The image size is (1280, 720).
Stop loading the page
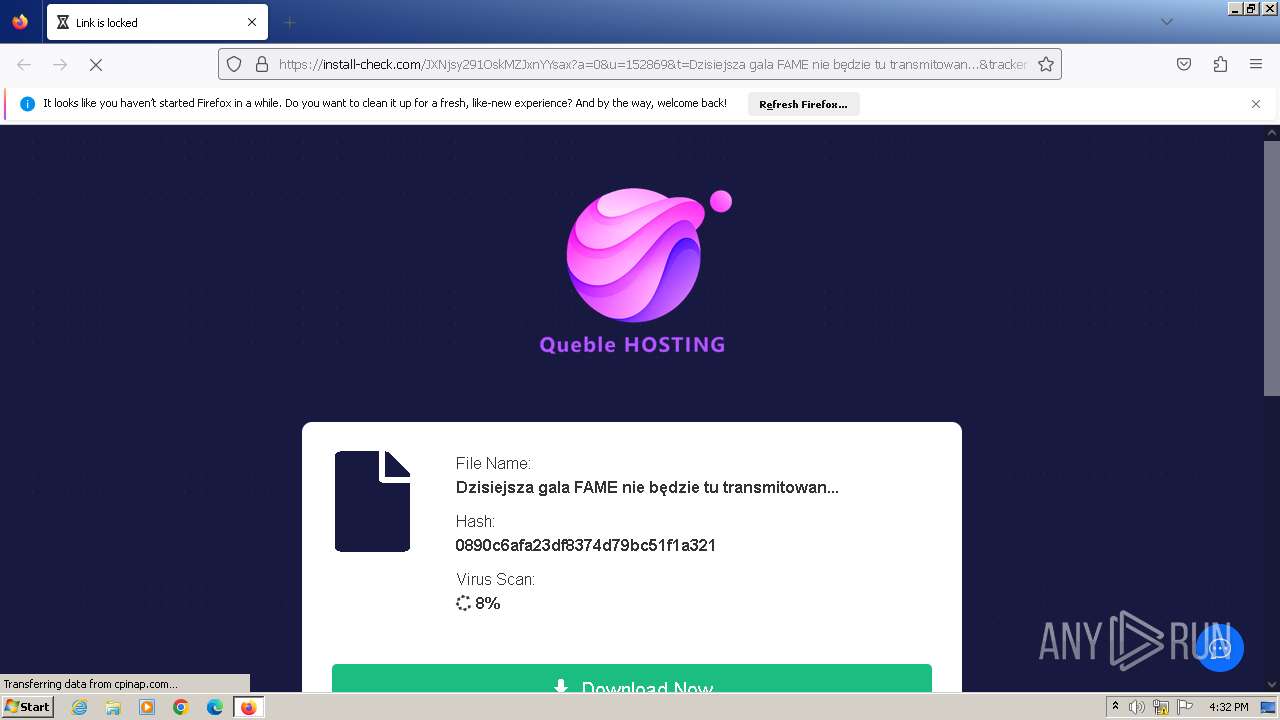pyautogui.click(x=96, y=64)
